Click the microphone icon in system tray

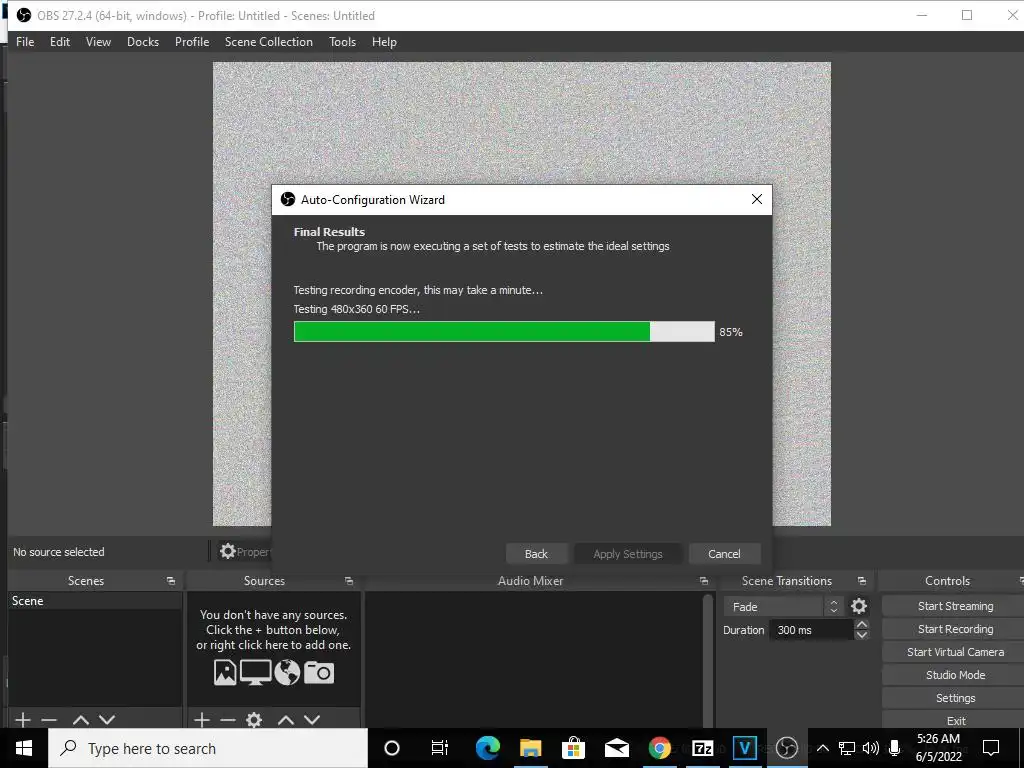click(895, 748)
